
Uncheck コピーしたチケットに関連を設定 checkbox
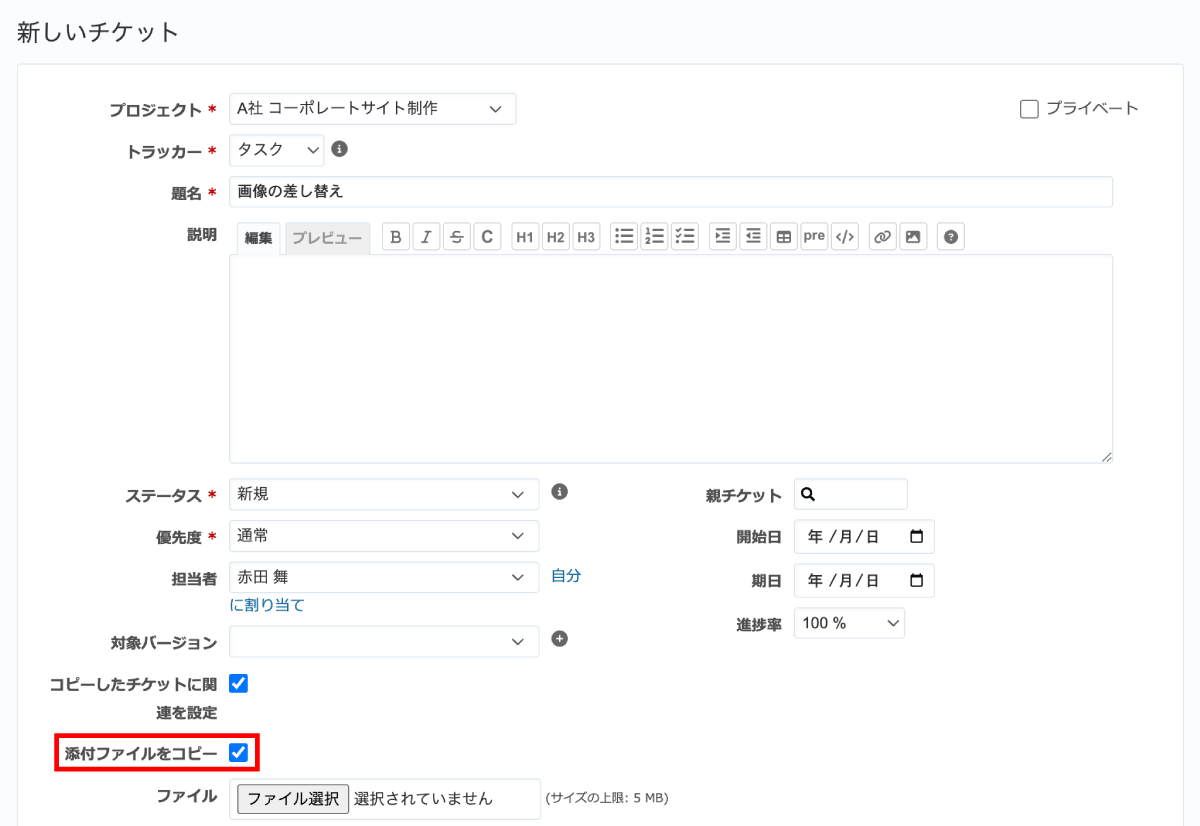click(x=238, y=684)
